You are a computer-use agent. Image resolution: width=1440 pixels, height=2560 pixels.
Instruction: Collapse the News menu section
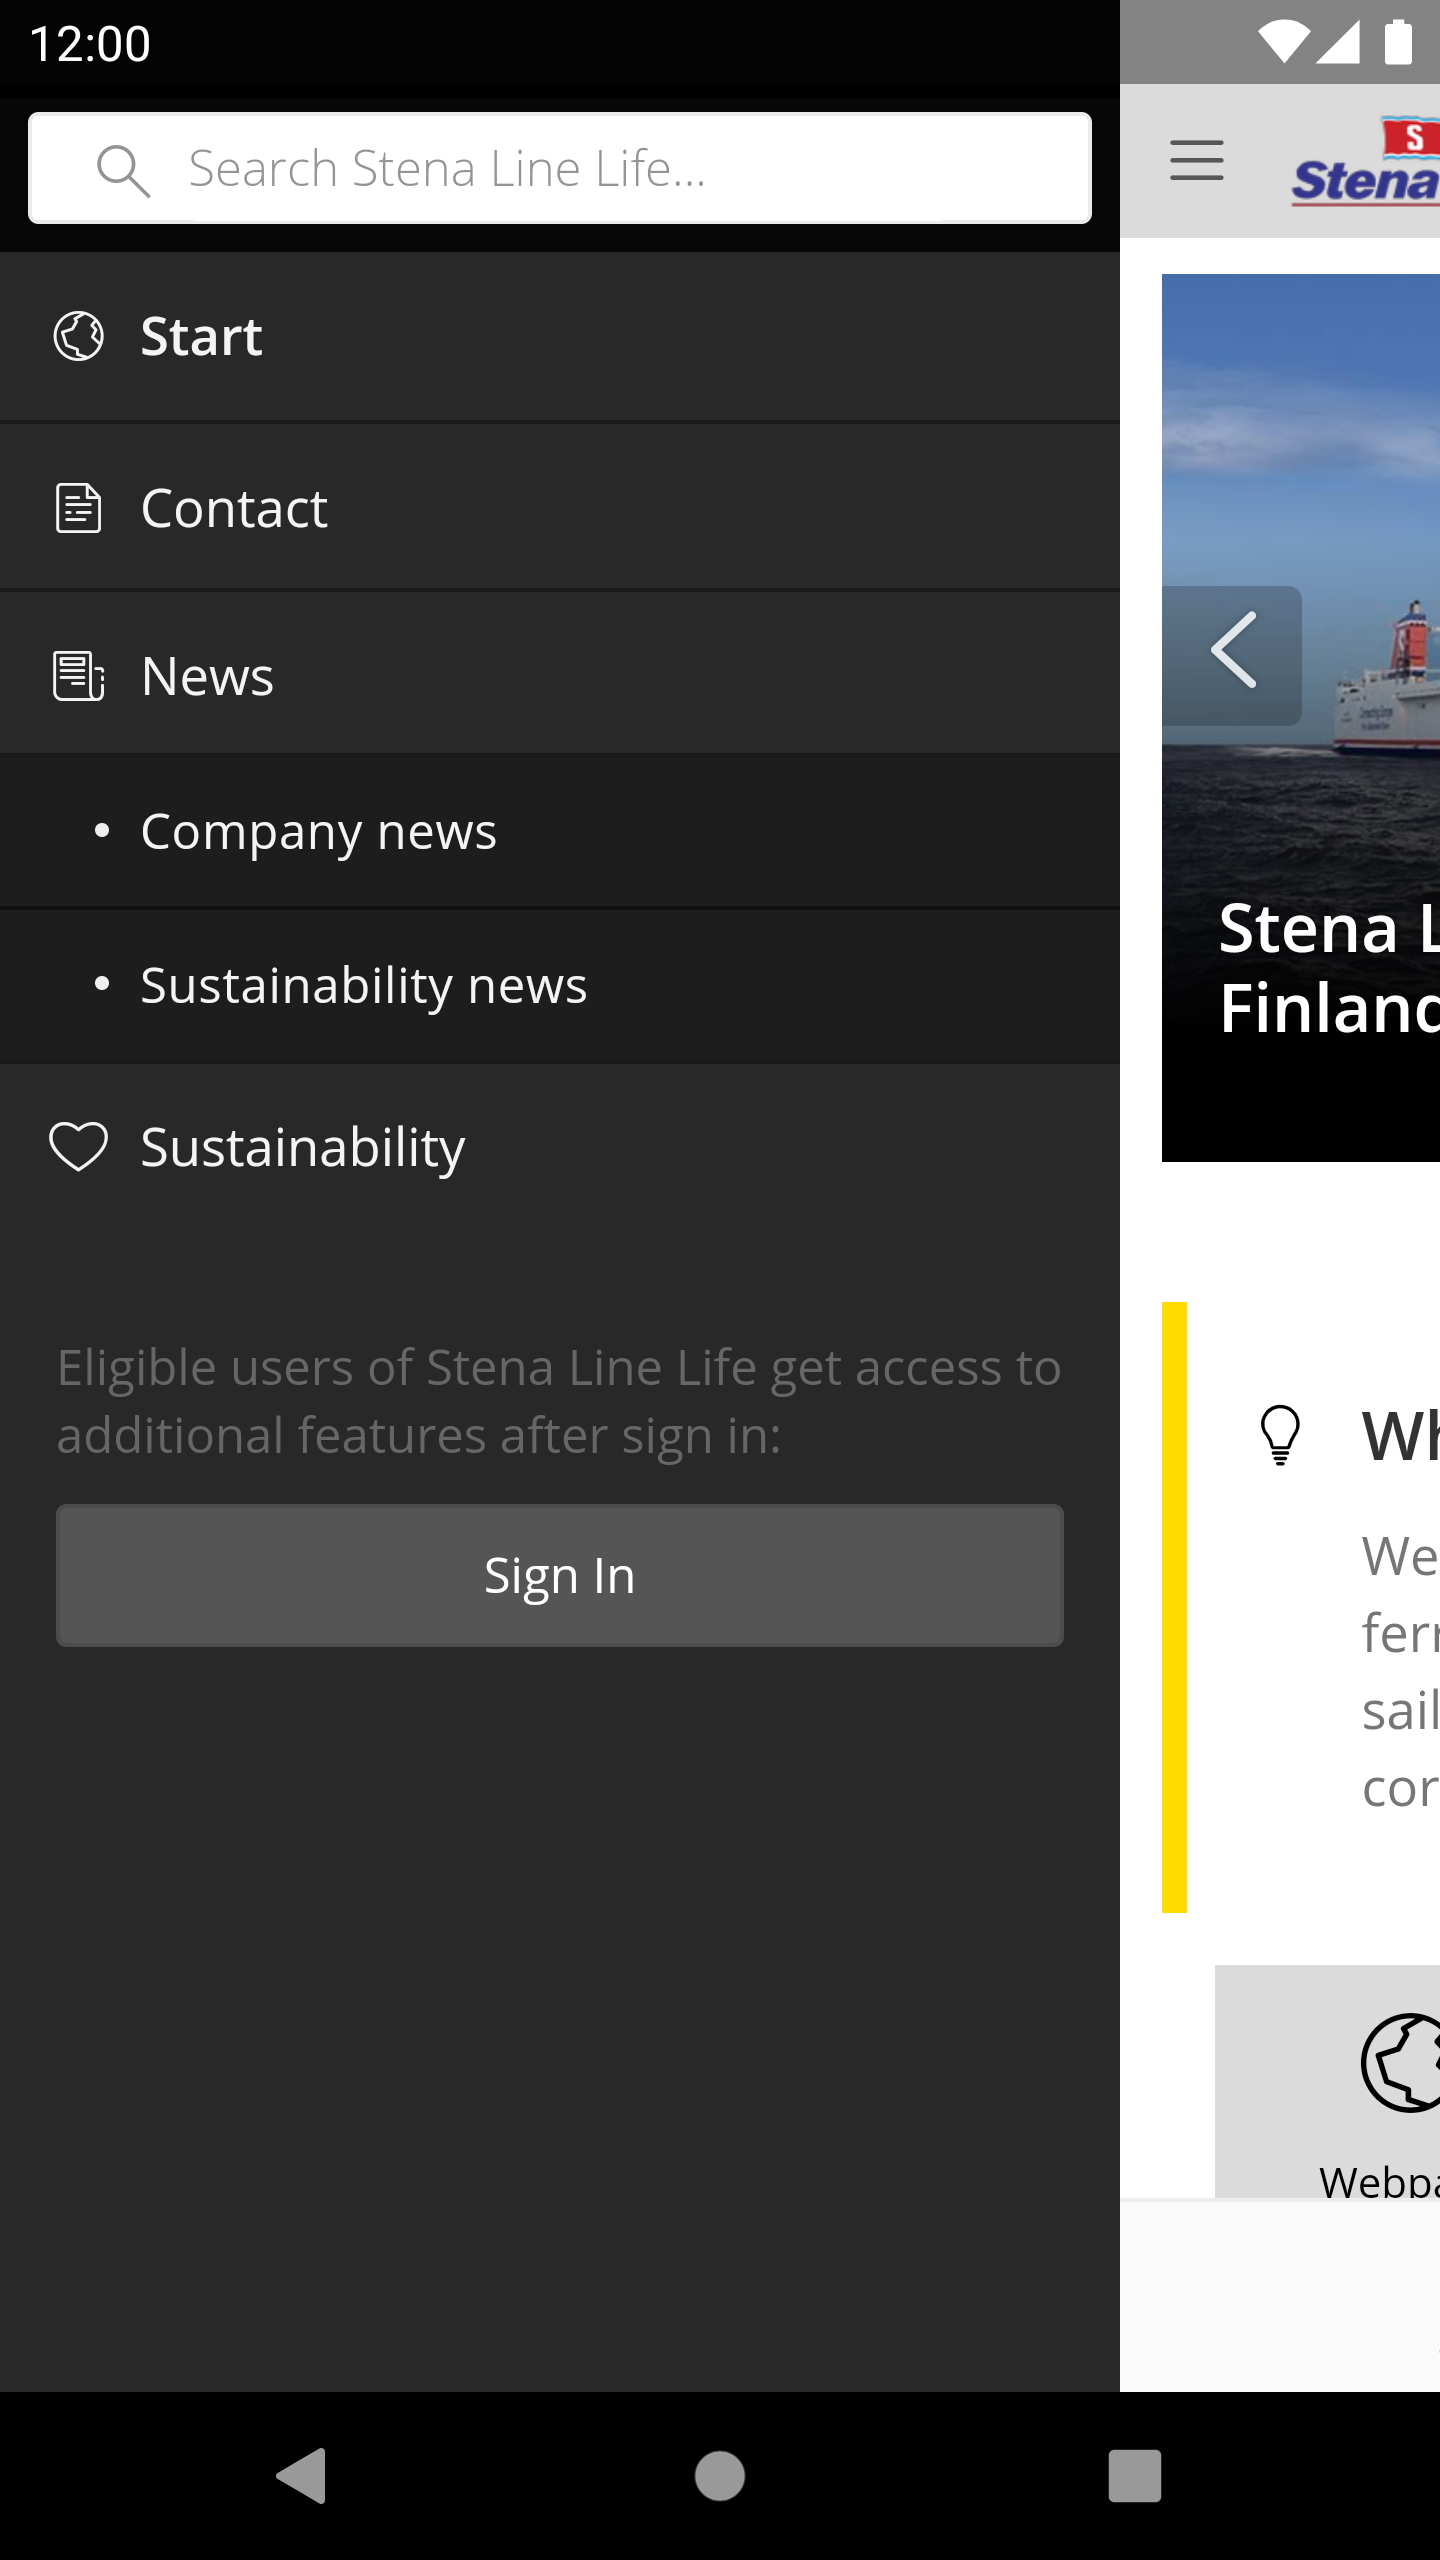tap(560, 674)
